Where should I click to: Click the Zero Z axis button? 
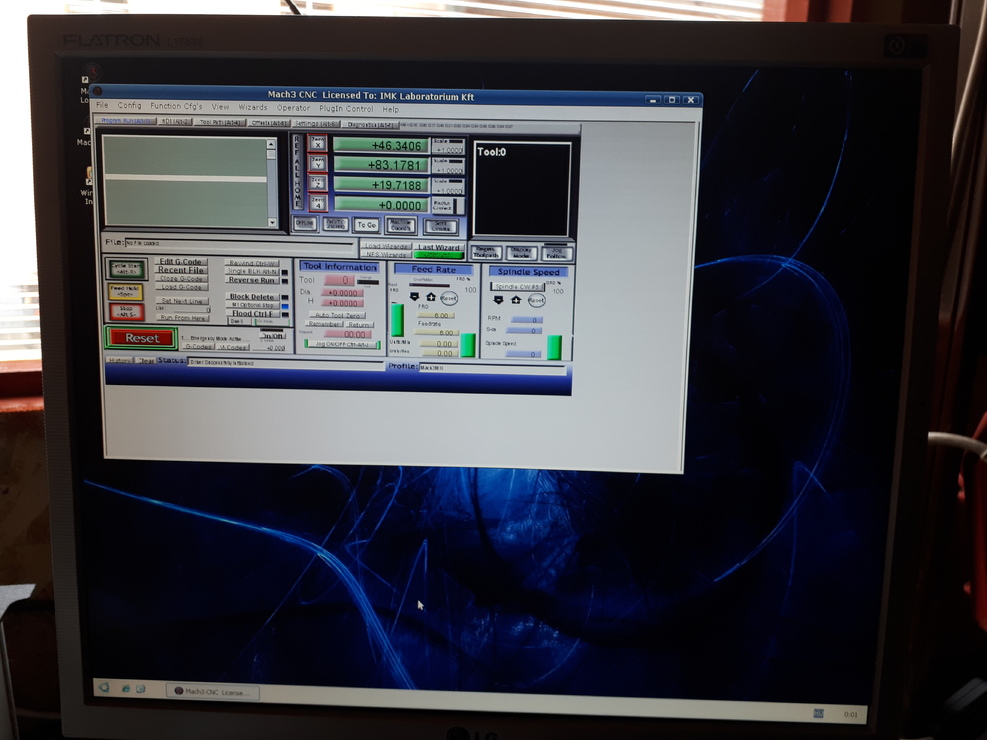317,184
